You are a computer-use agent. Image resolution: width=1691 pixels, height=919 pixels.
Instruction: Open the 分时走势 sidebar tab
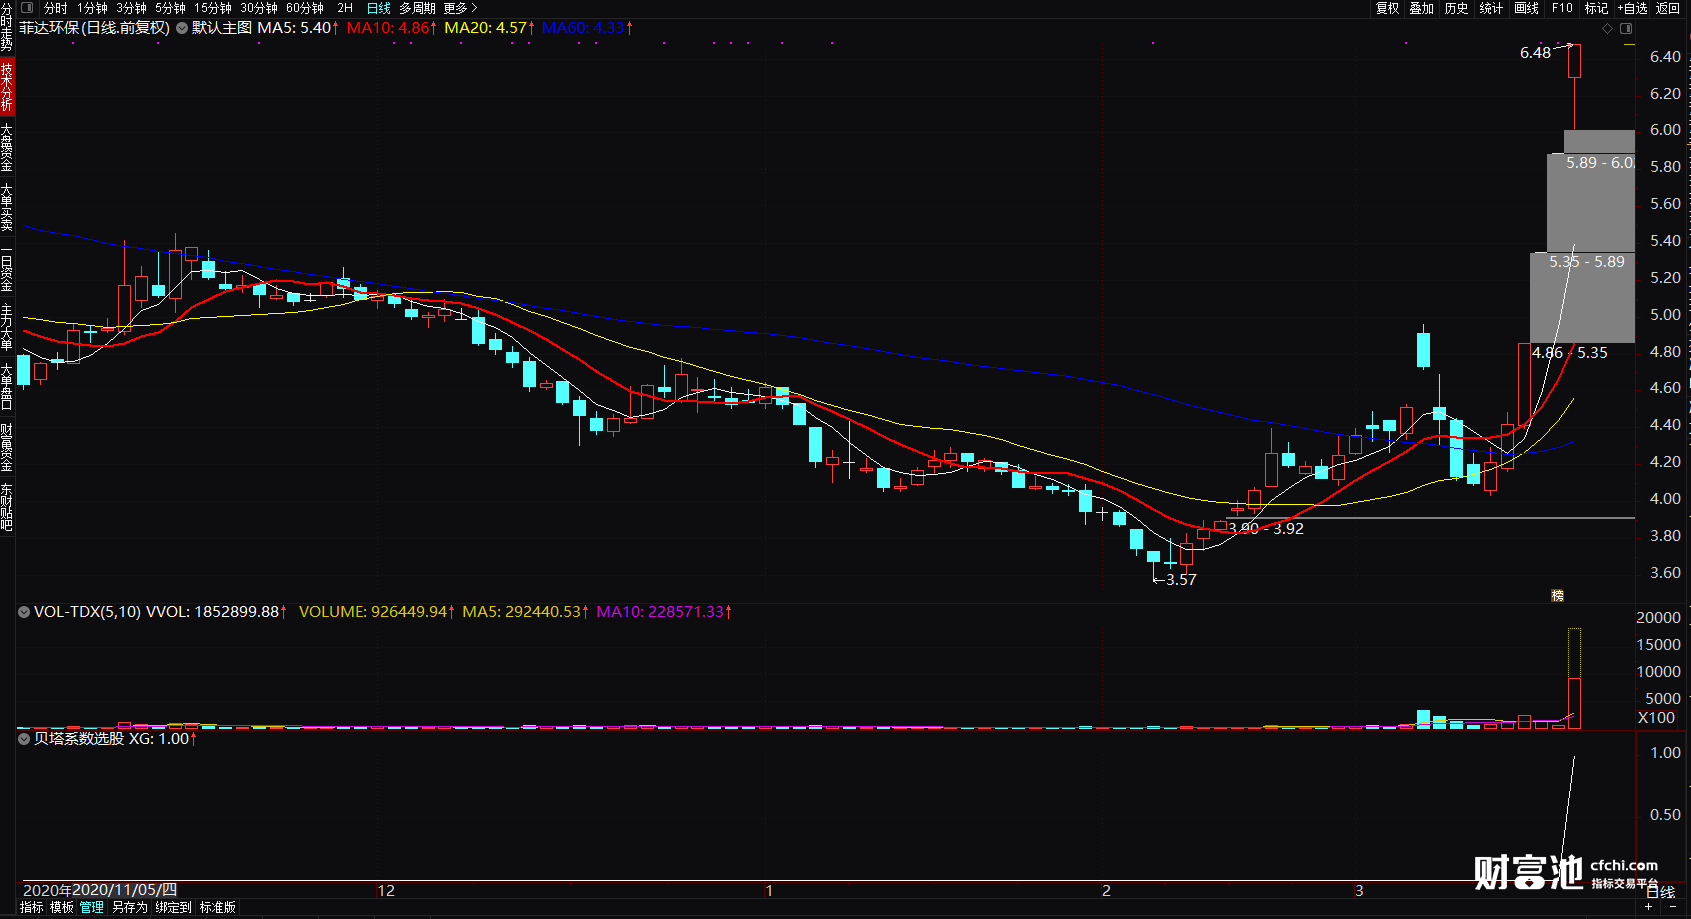(x=7, y=28)
